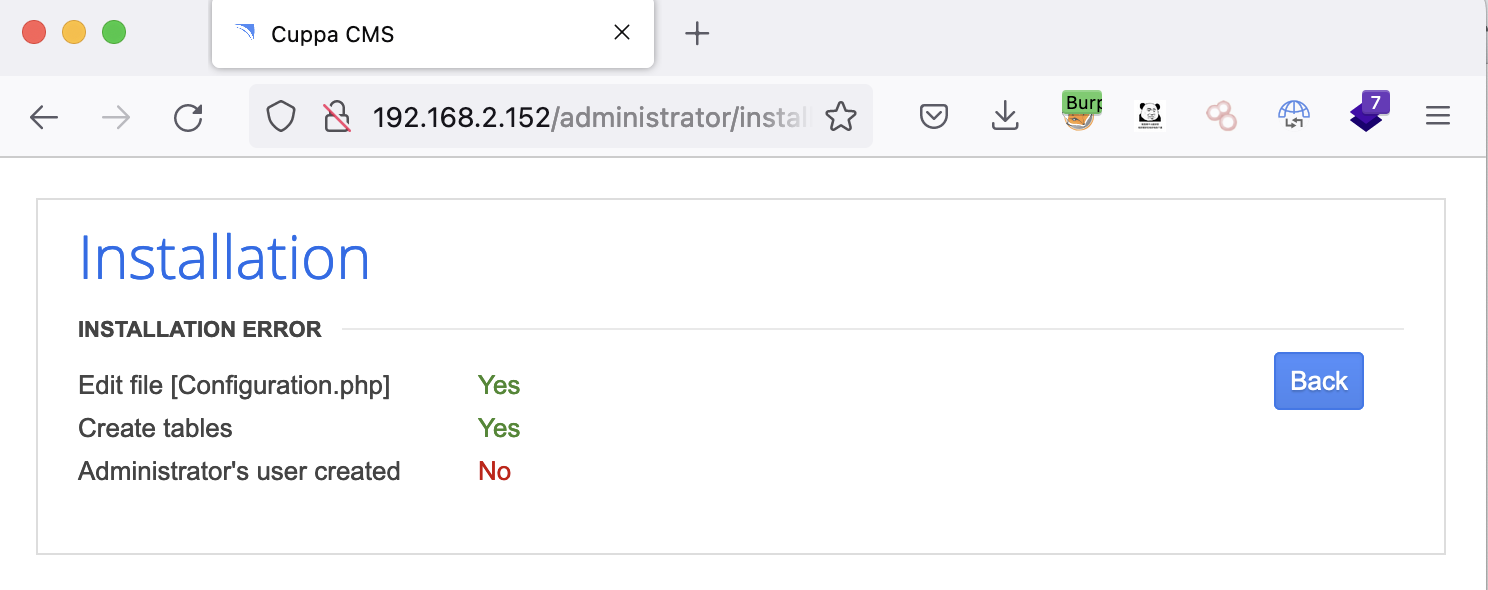Open the downloads panel
This screenshot has height=590, width=1488.
coord(1005,118)
